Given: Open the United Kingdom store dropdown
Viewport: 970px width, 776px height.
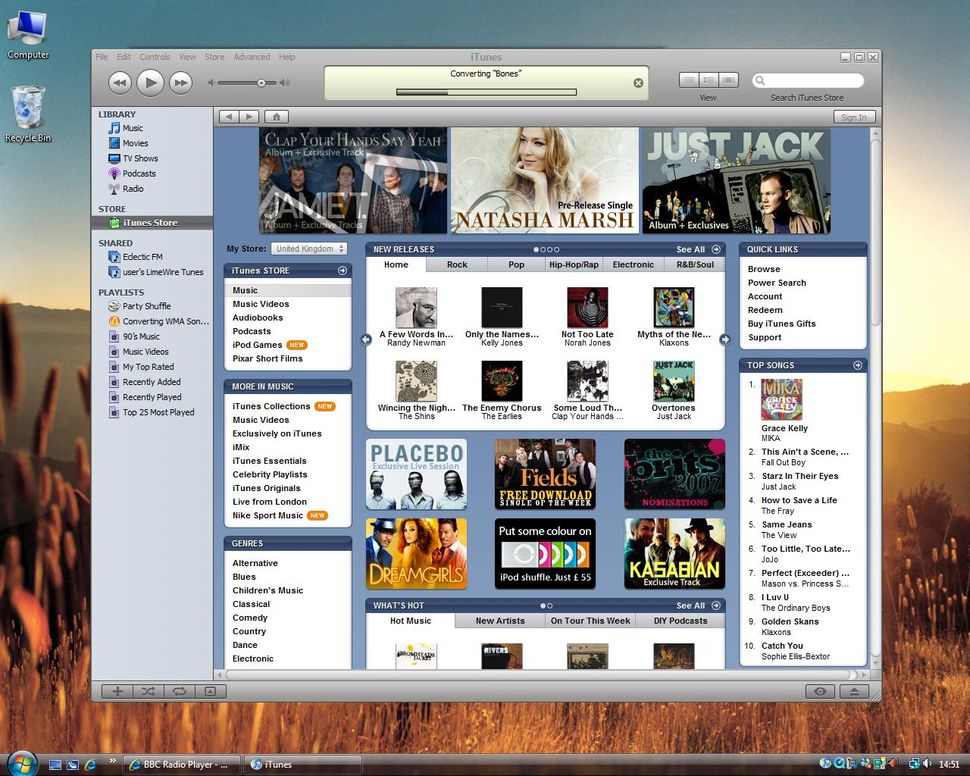Looking at the screenshot, I should (x=308, y=249).
